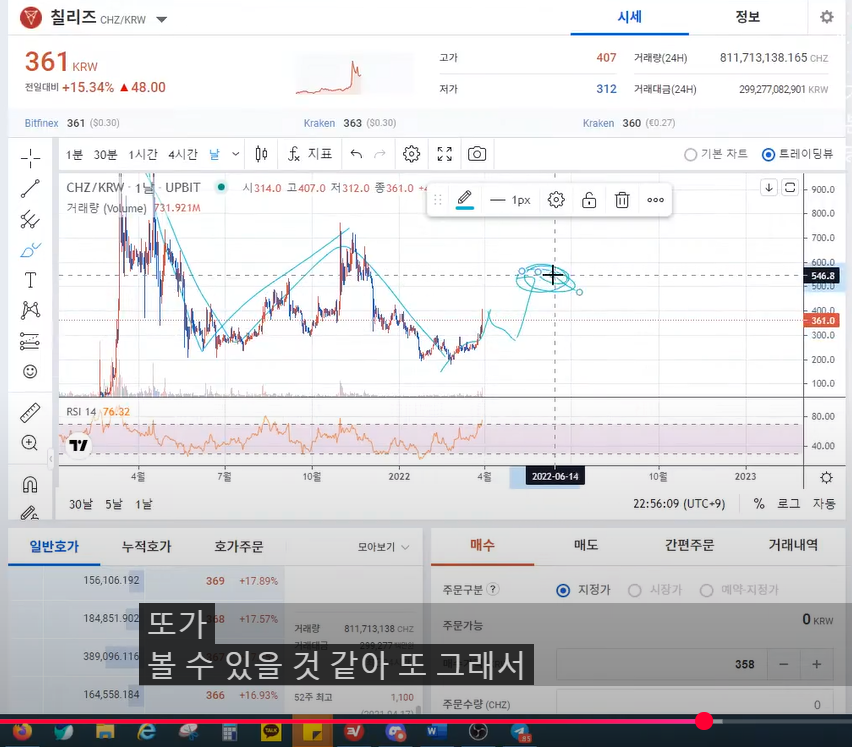Switch to the 정보 tab
The width and height of the screenshot is (852, 747).
[x=748, y=17]
